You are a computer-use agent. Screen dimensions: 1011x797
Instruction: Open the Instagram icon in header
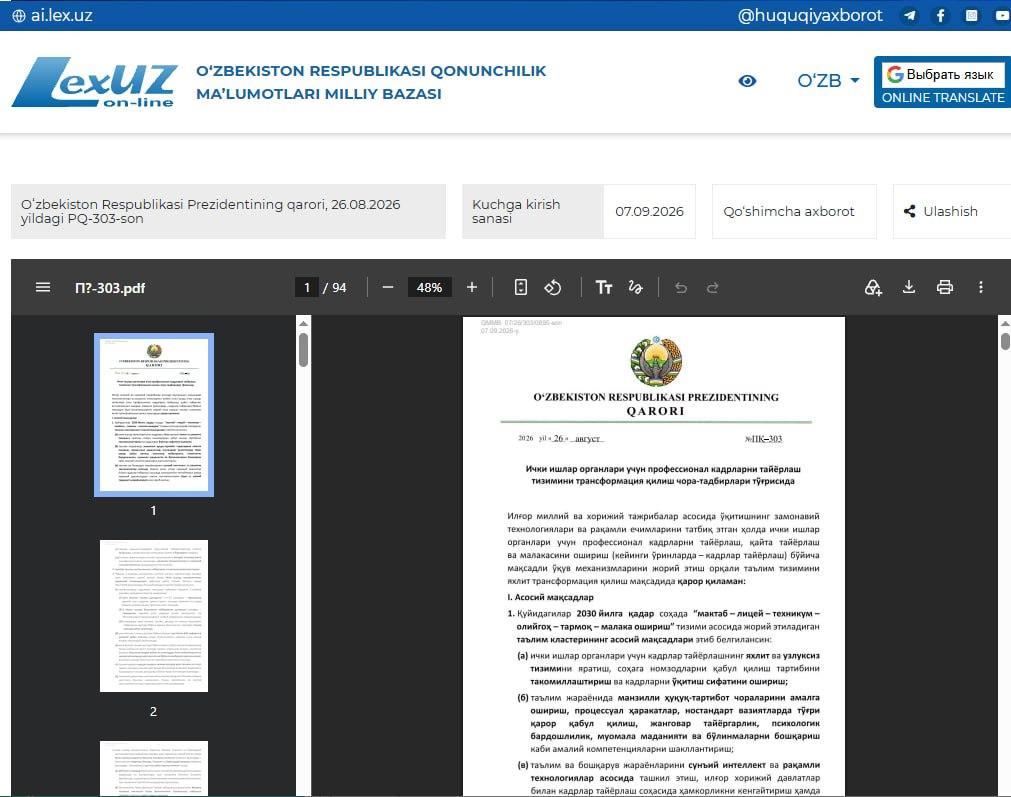pos(972,15)
